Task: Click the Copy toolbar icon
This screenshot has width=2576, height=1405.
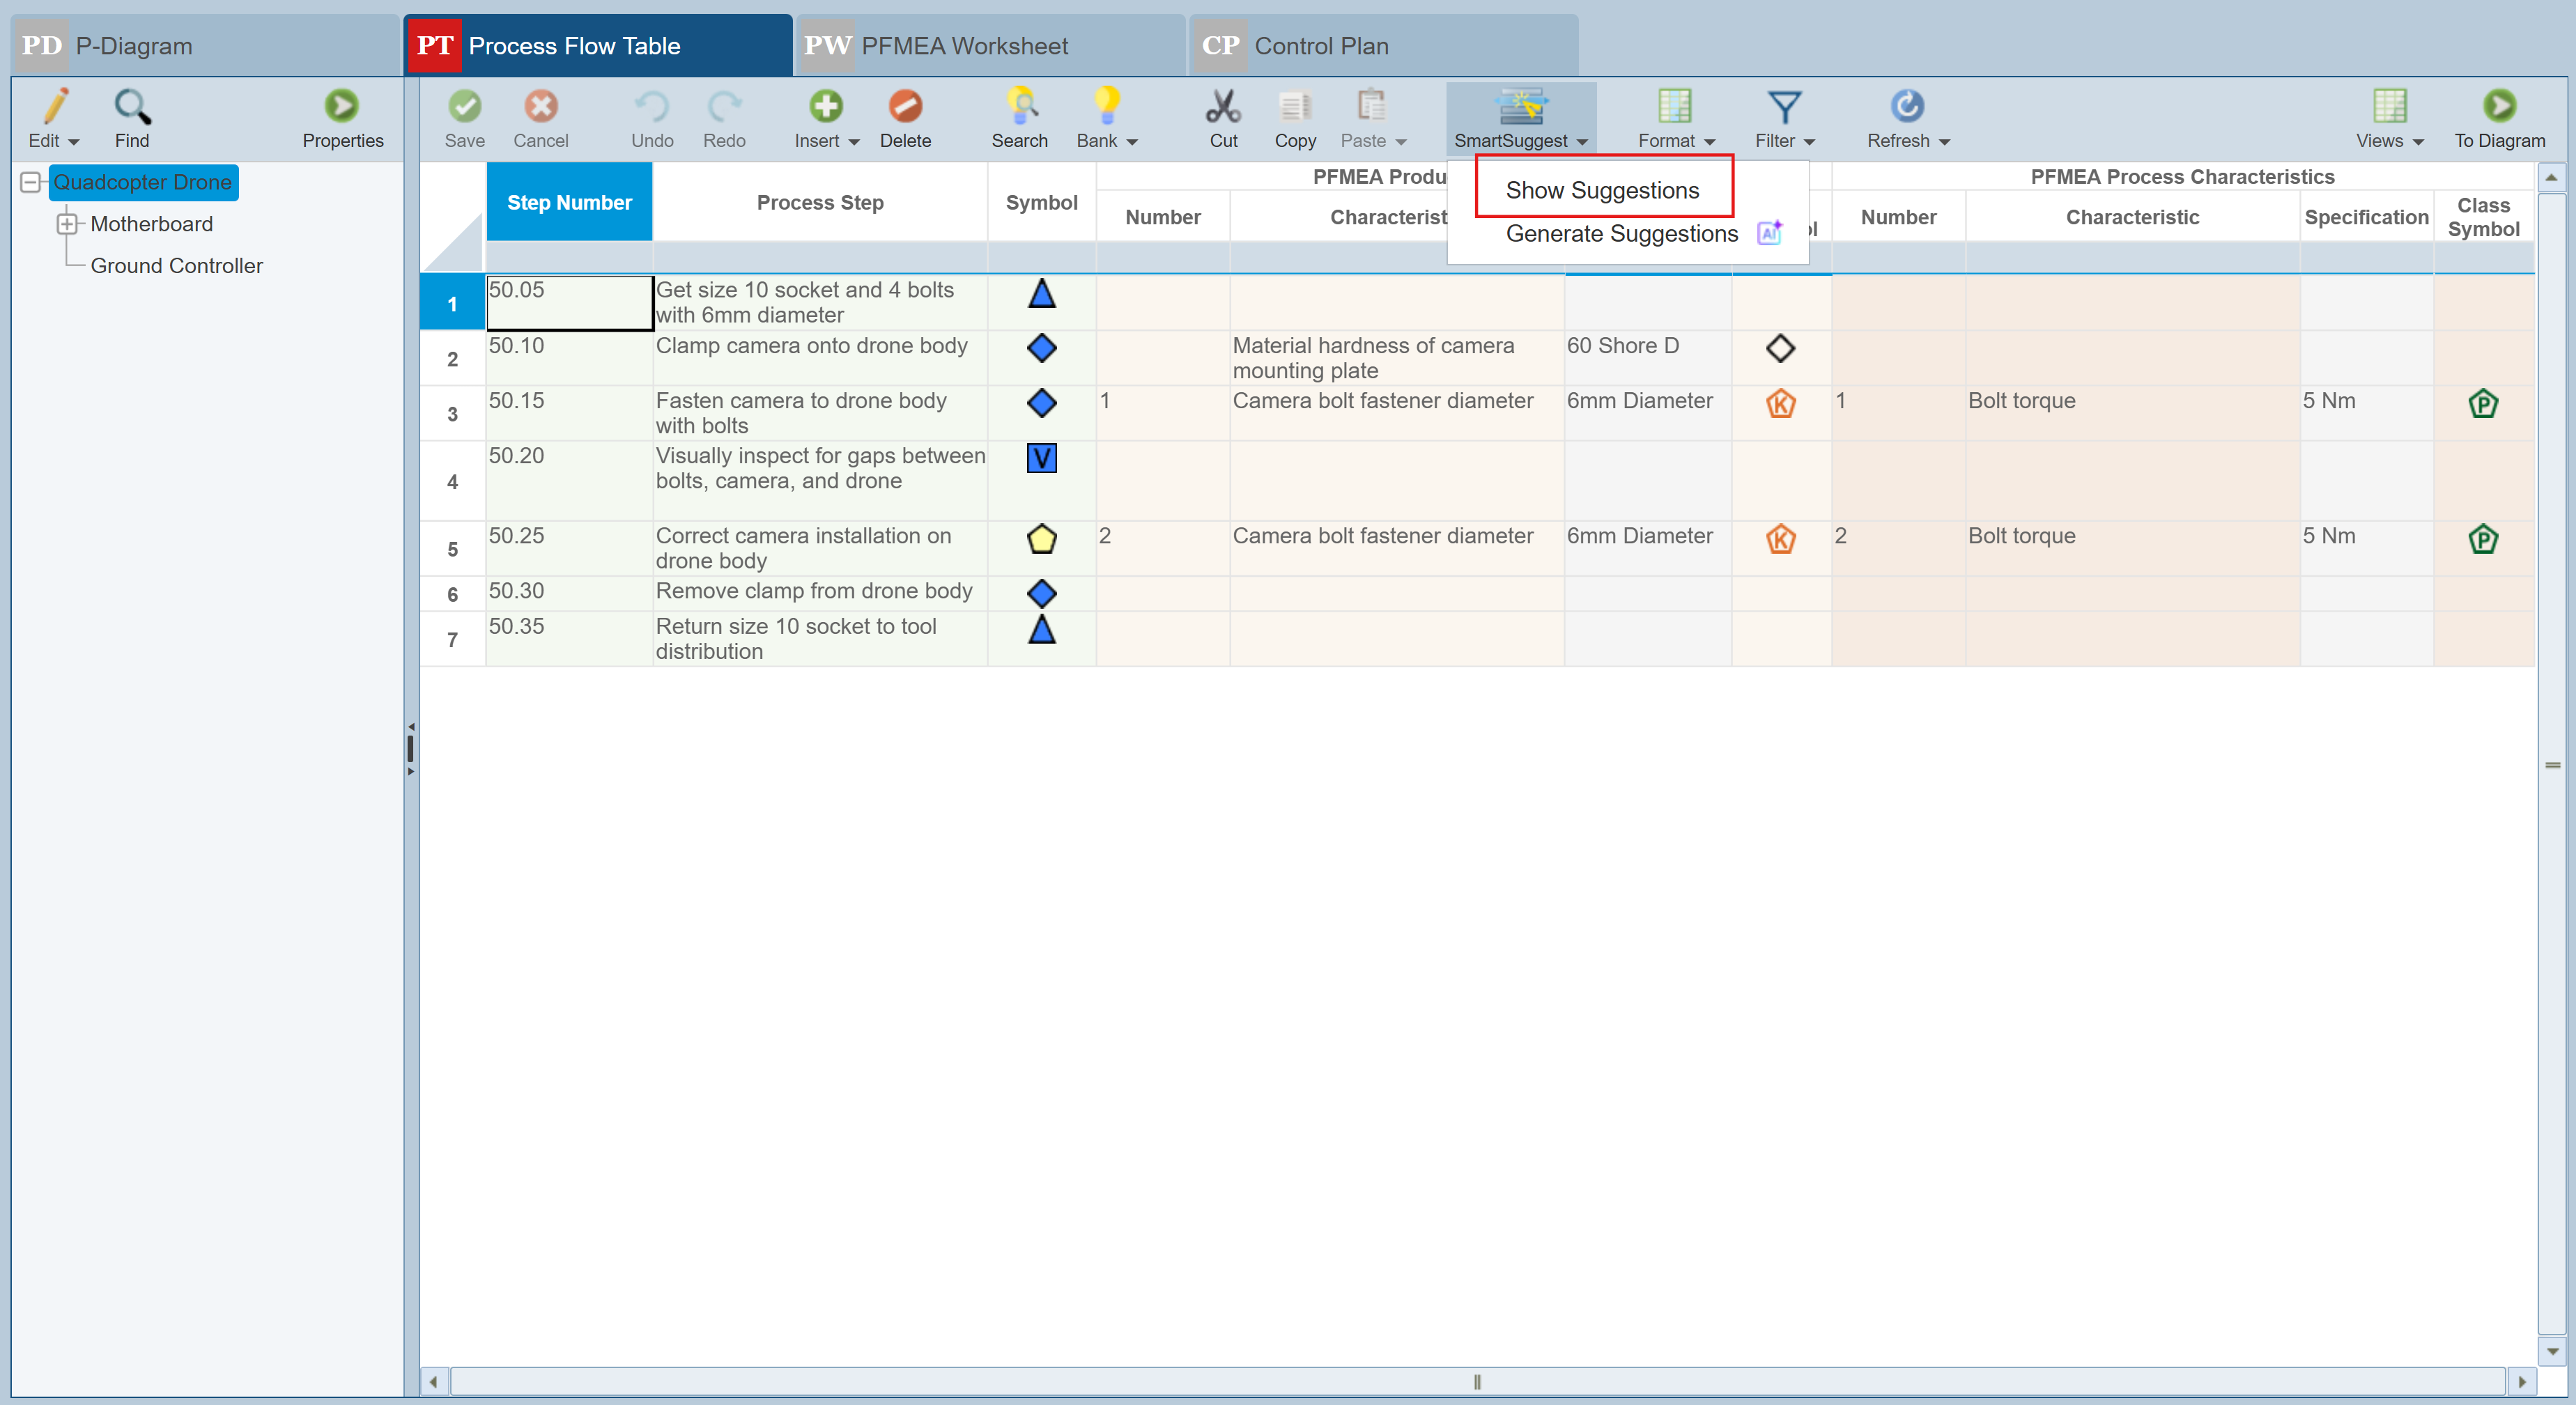Action: 1294,107
